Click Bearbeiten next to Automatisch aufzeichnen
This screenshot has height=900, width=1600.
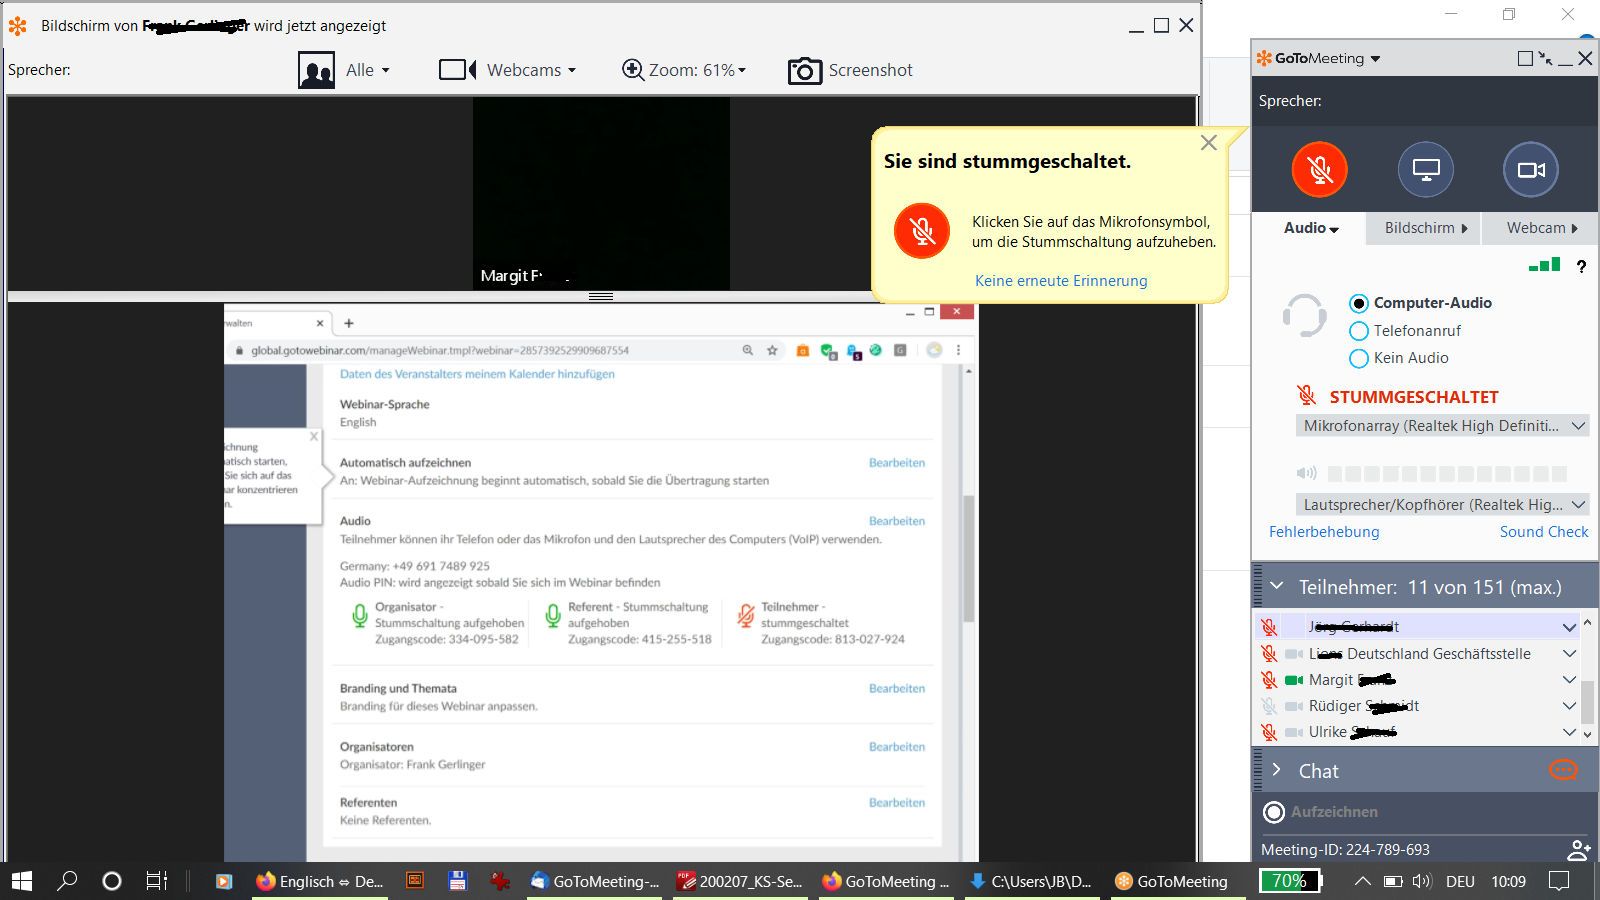(x=897, y=463)
